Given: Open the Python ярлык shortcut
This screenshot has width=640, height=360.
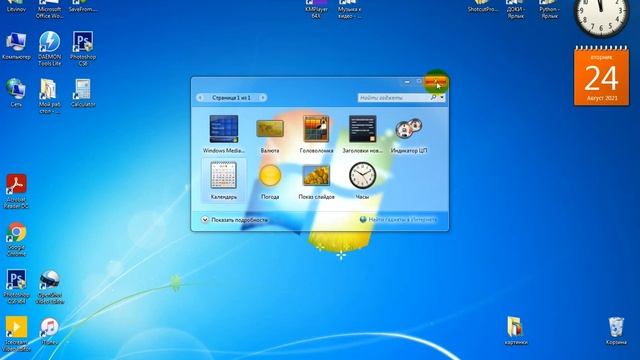Looking at the screenshot, I should (x=549, y=9).
